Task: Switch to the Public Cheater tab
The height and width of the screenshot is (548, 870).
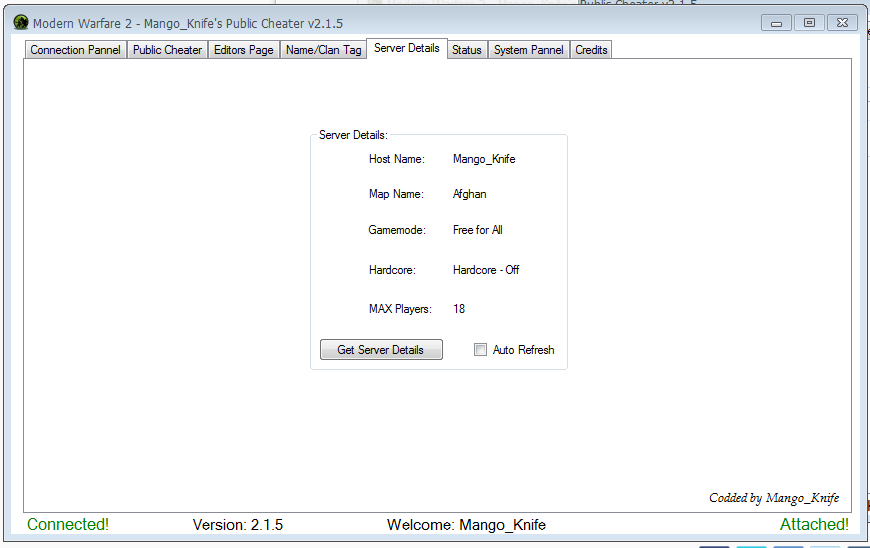Action: tap(168, 50)
